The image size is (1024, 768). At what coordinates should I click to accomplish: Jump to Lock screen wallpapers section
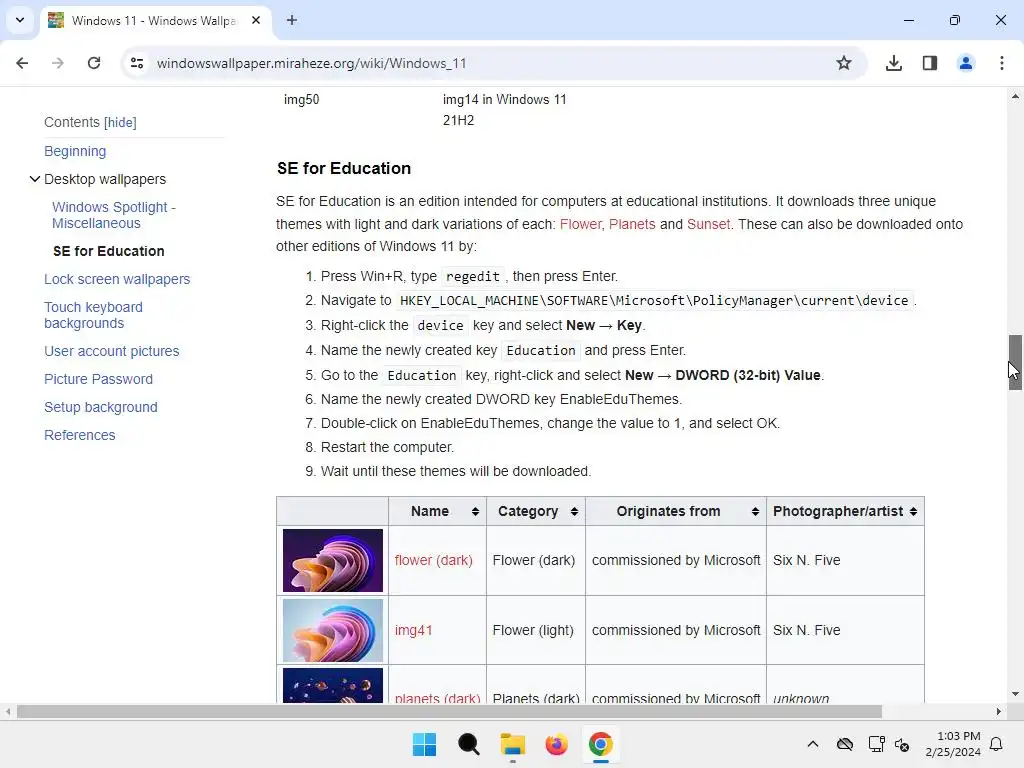[x=117, y=279]
